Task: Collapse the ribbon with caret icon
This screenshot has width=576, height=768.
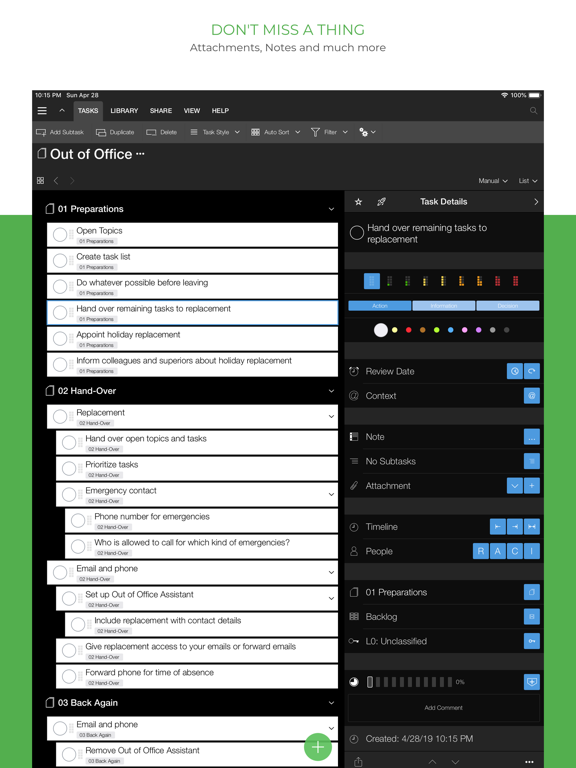Action: pos(62,111)
